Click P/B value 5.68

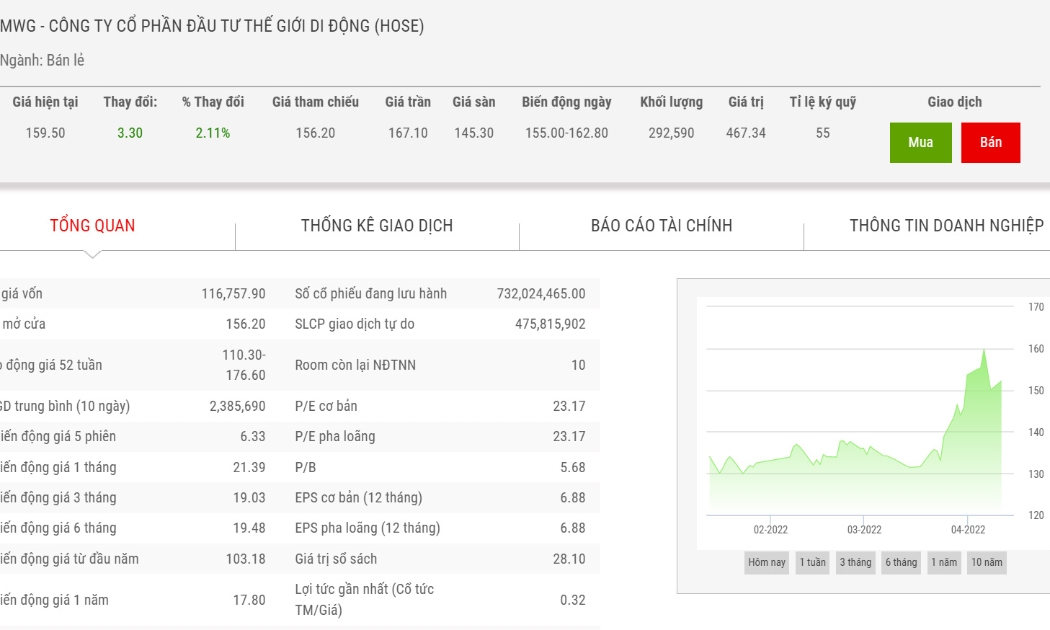[x=573, y=467]
